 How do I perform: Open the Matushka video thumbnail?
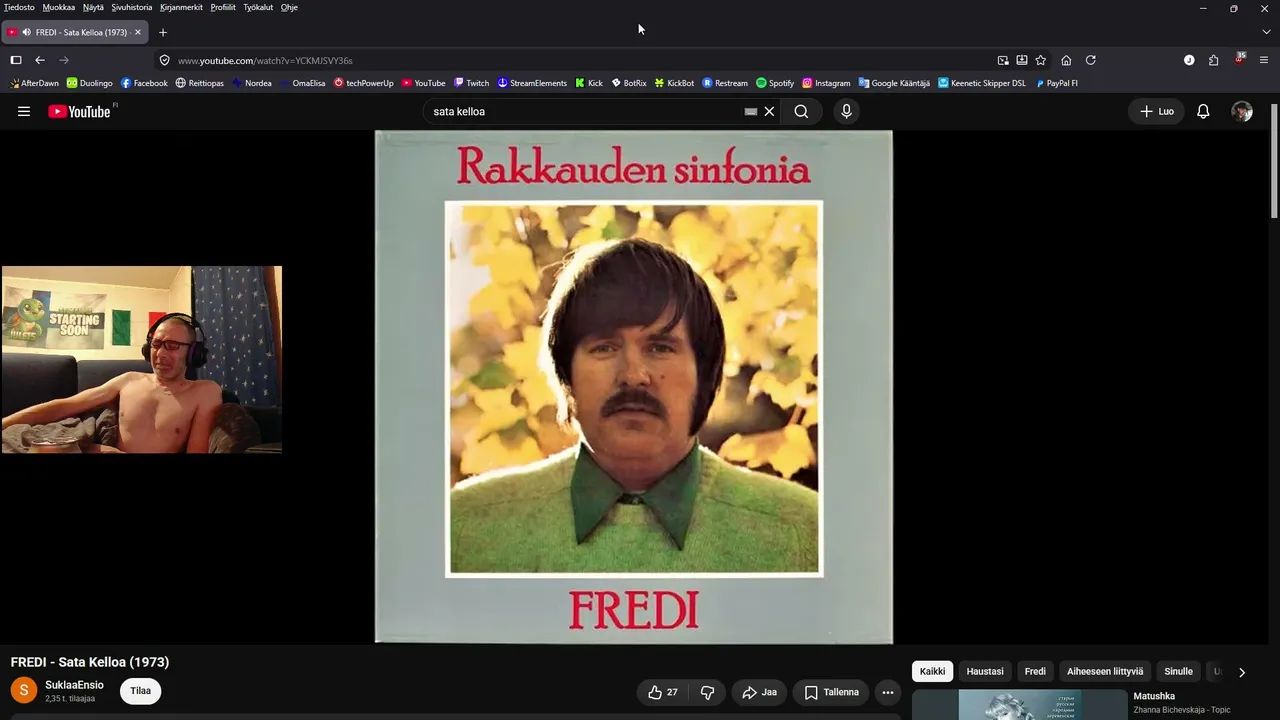[1019, 705]
